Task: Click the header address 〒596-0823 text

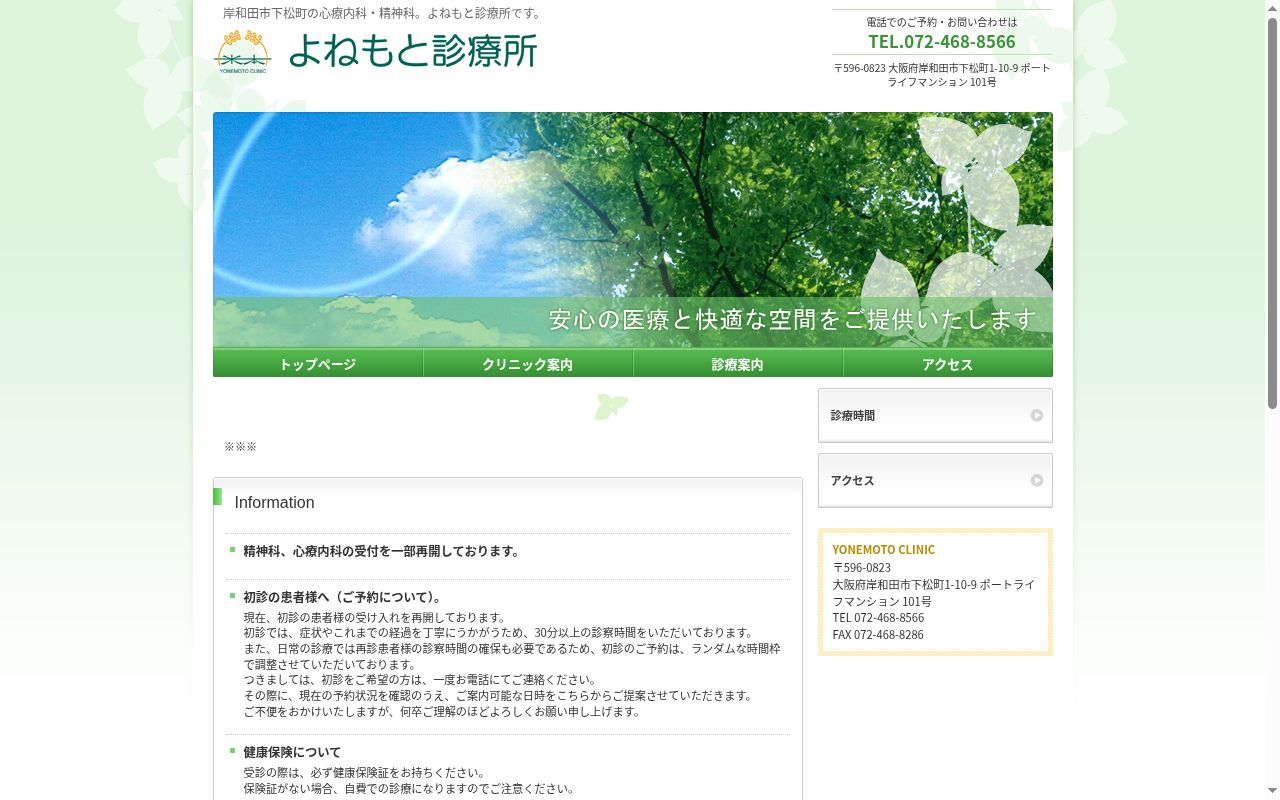Action: (942, 75)
